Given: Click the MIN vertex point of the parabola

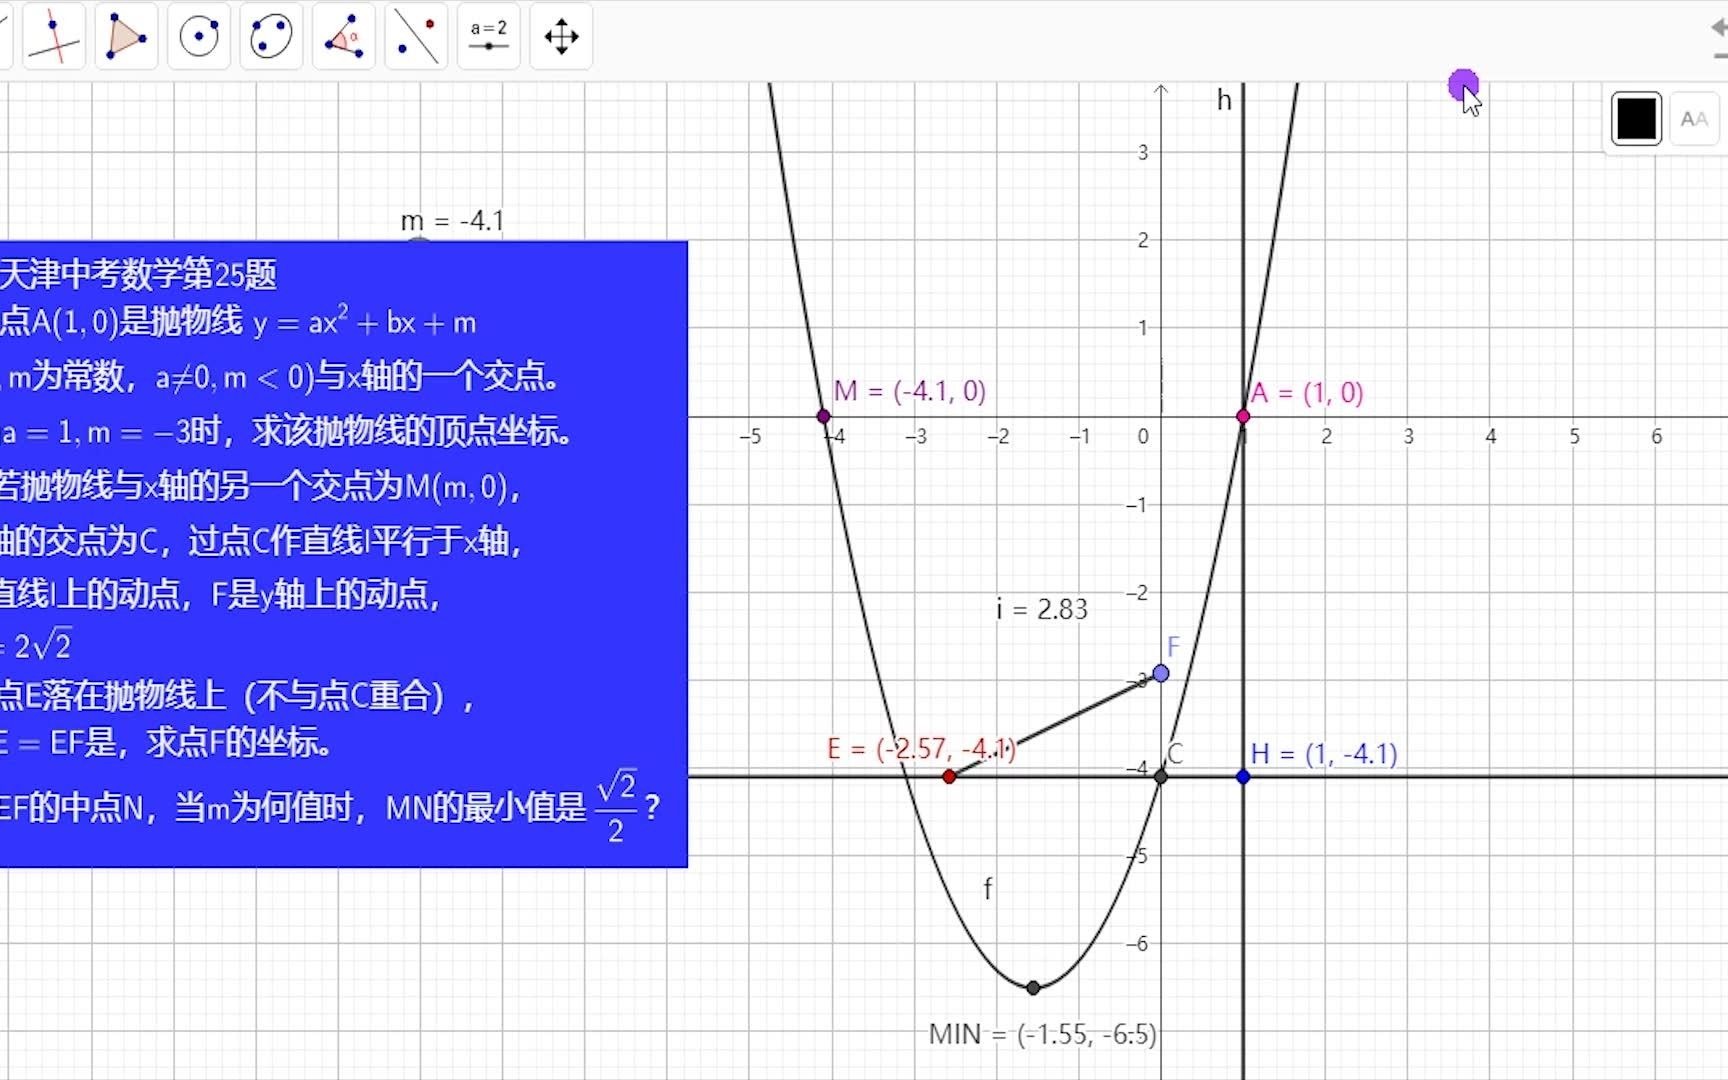Looking at the screenshot, I should click(1032, 987).
